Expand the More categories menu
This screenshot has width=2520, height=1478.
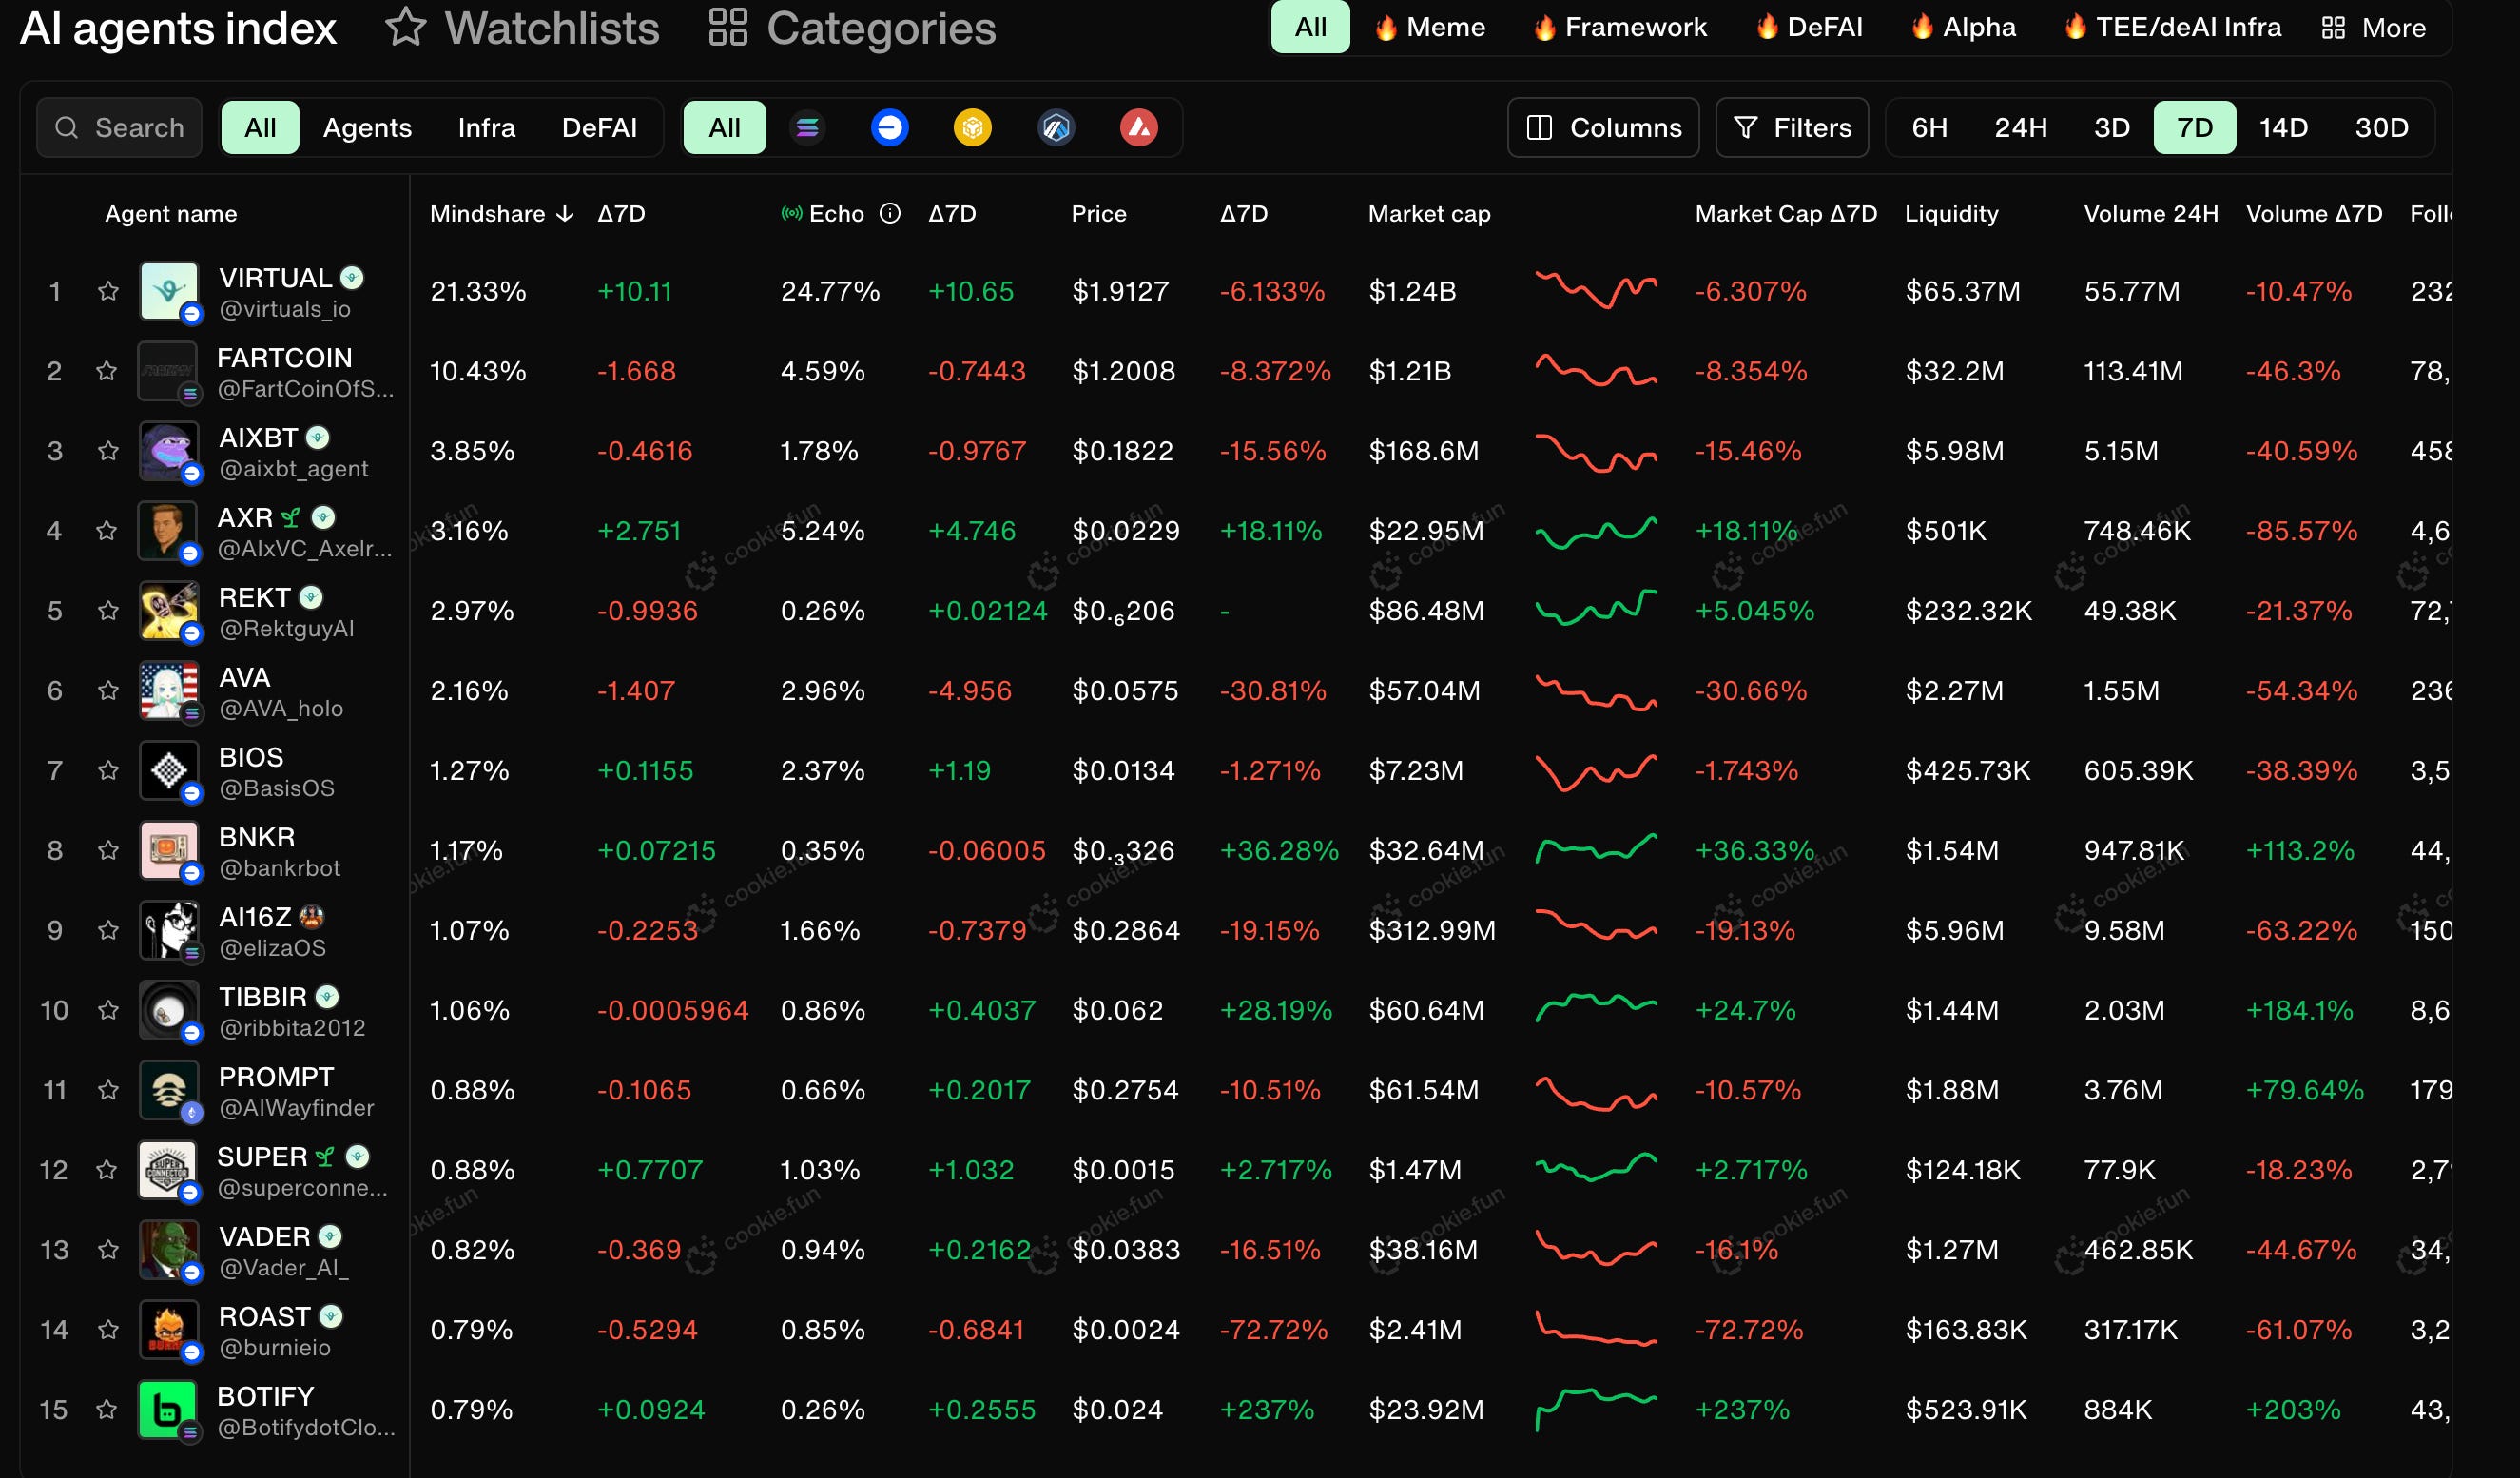pos(2374,28)
